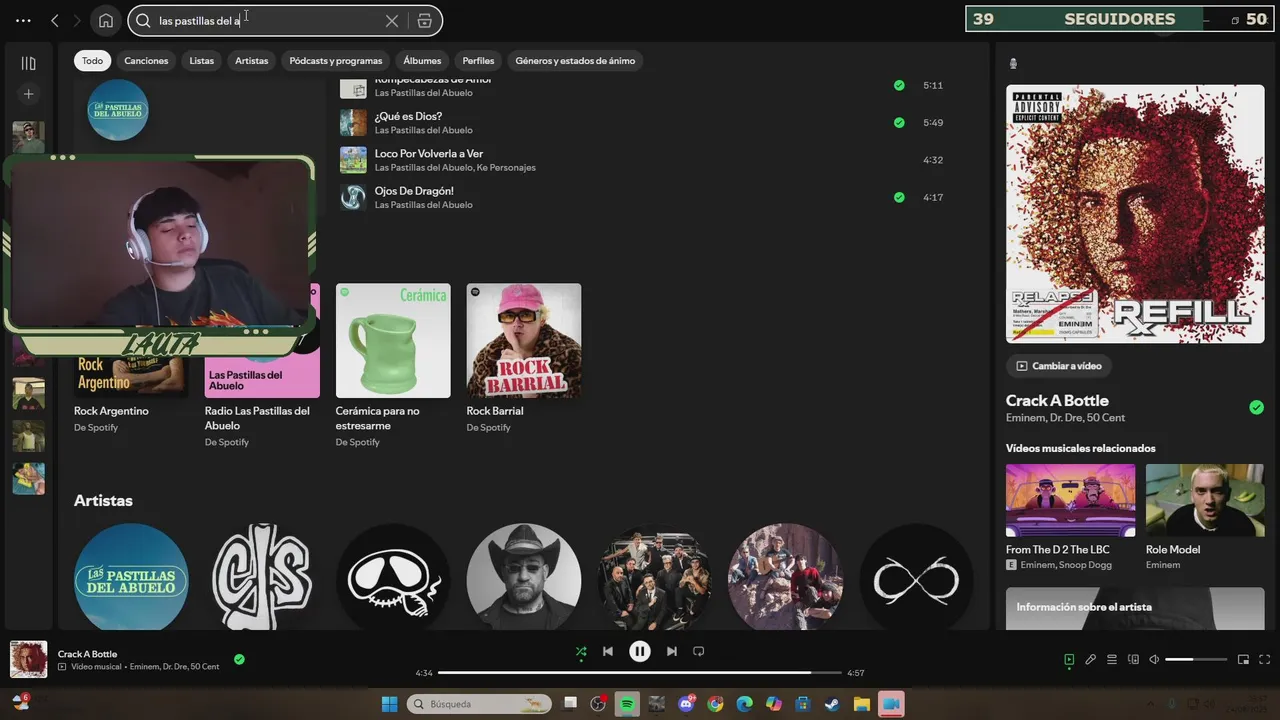Open artist with cowboy hat photo
Screen dimensions: 1280x720
coord(524,577)
